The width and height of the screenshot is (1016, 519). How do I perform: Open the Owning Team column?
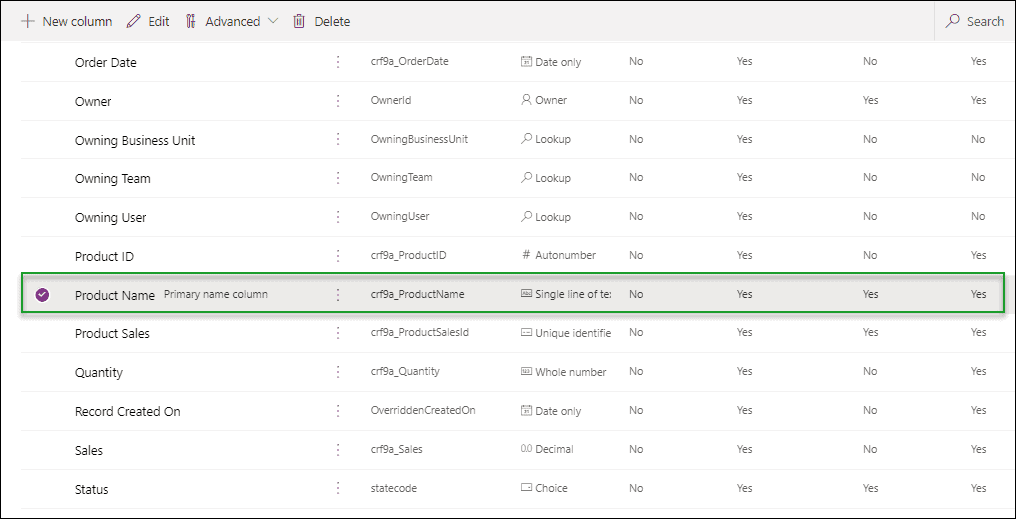[113, 179]
